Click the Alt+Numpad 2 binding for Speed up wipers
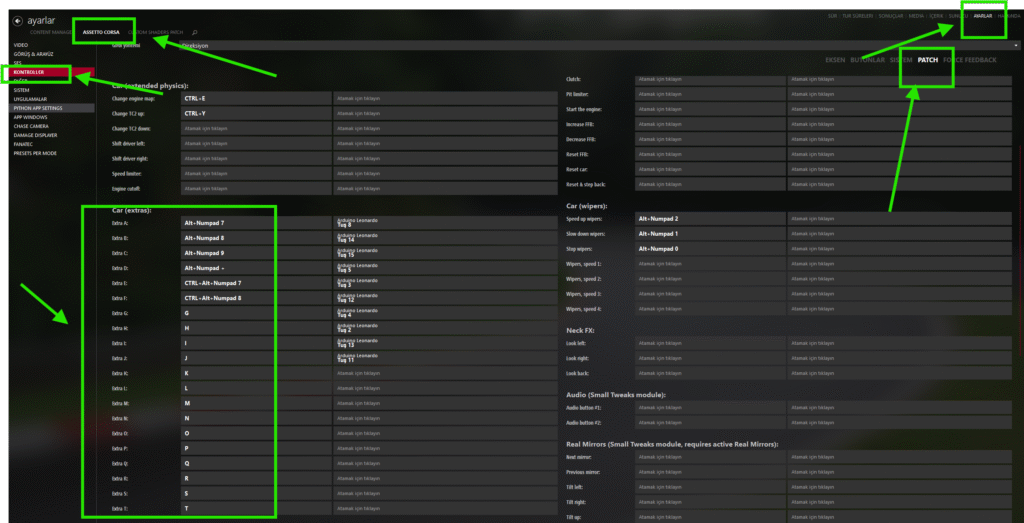Image resolution: width=1024 pixels, height=523 pixels. [x=710, y=219]
